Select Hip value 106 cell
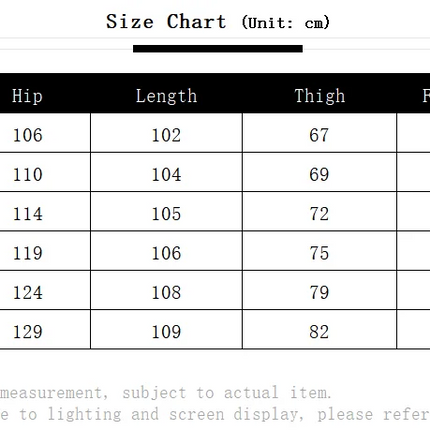 (x=45, y=133)
